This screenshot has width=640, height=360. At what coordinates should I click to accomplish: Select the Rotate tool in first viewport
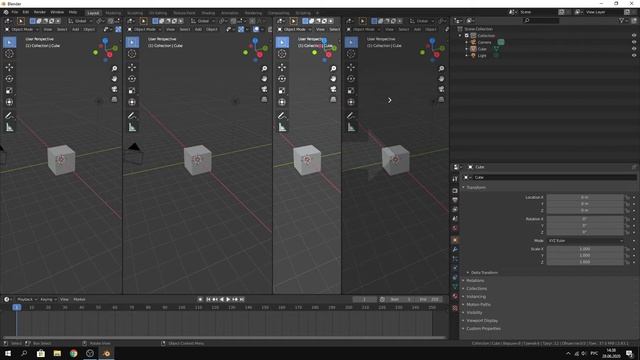pyautogui.click(x=9, y=79)
